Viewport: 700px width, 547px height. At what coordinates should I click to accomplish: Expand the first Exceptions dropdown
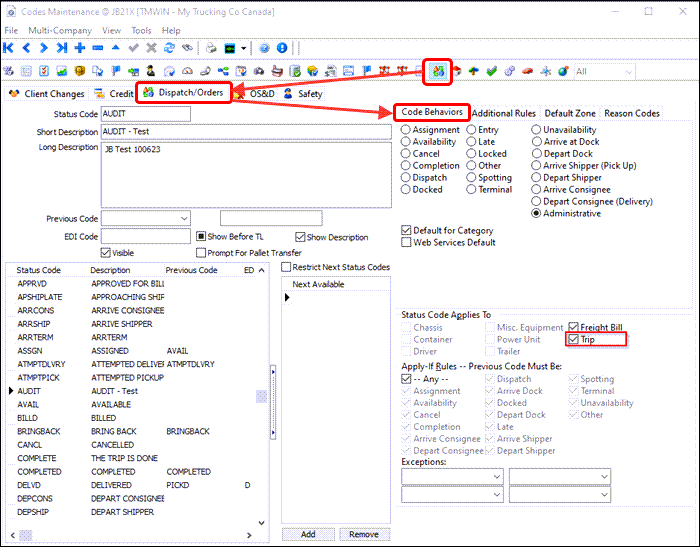coord(496,476)
